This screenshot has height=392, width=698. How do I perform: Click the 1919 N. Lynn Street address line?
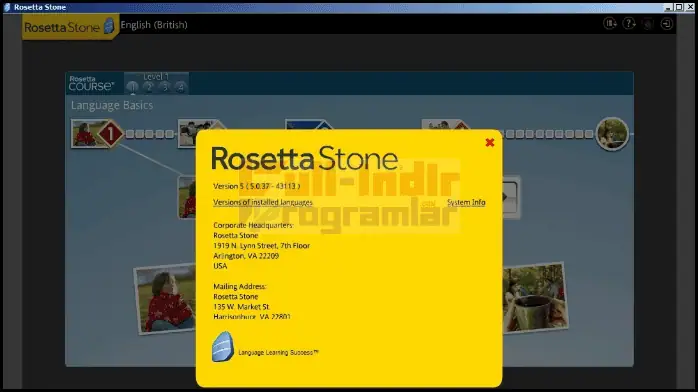click(261, 246)
